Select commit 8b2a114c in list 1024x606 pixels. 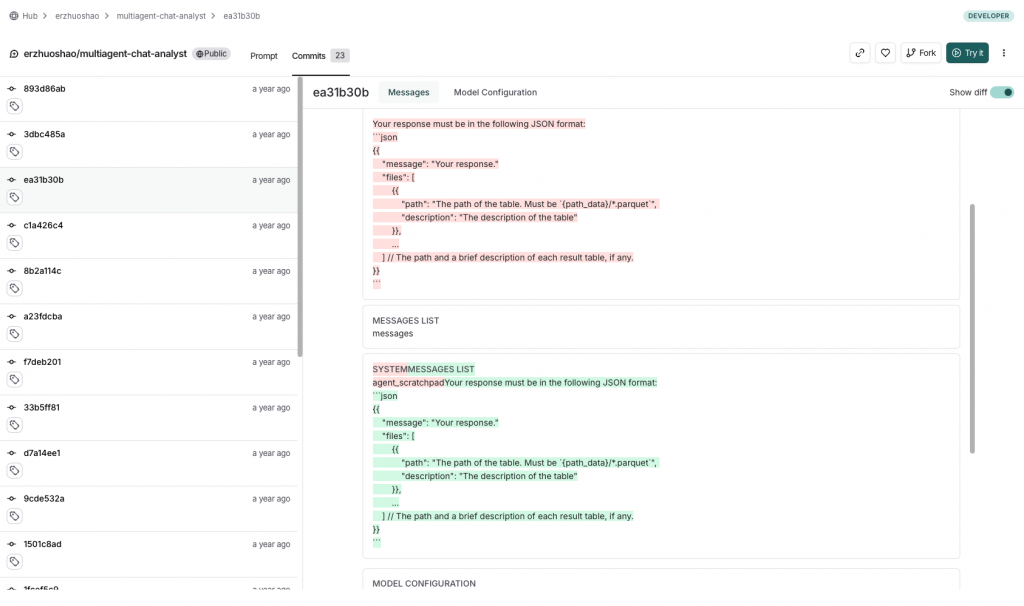(x=148, y=281)
